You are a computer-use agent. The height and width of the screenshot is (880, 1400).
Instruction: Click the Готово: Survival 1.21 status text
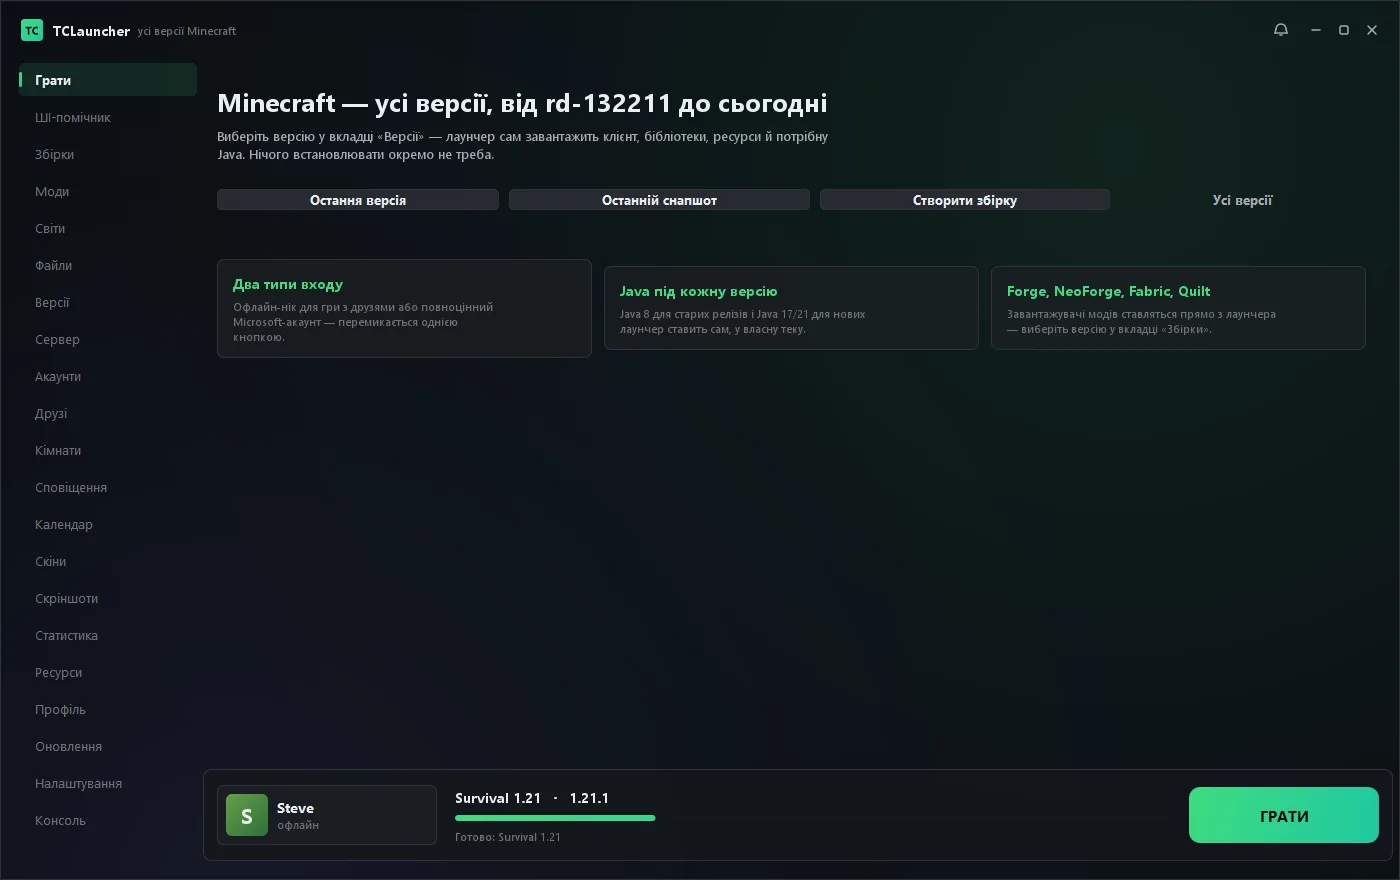pos(508,837)
